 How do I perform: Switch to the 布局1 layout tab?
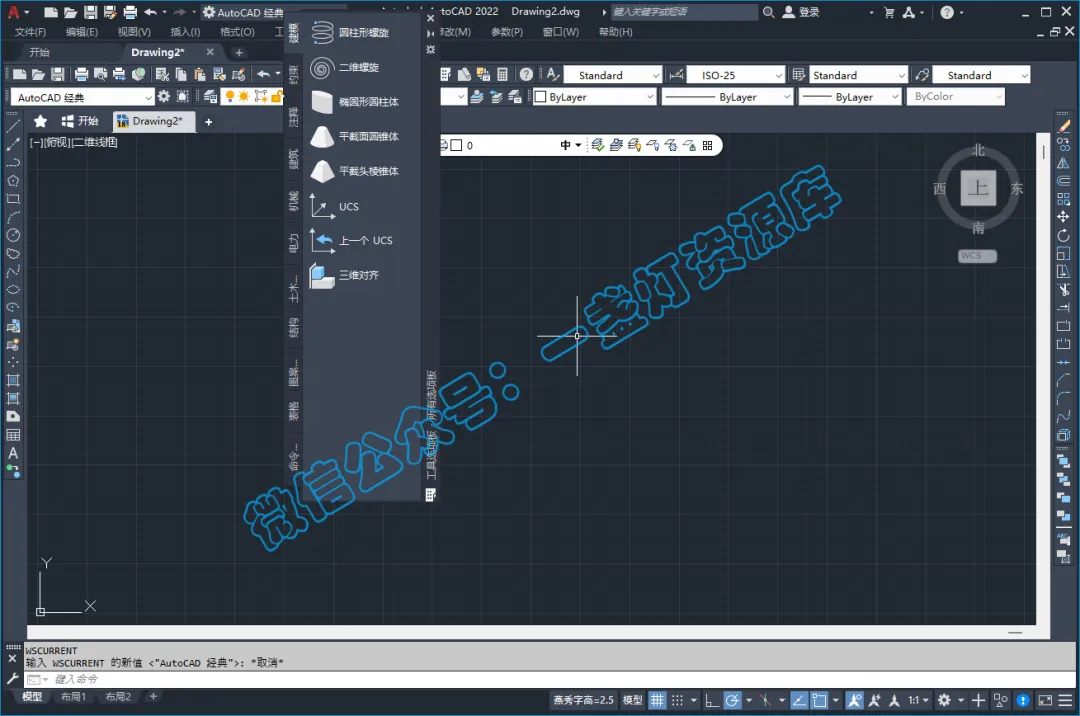(73, 697)
